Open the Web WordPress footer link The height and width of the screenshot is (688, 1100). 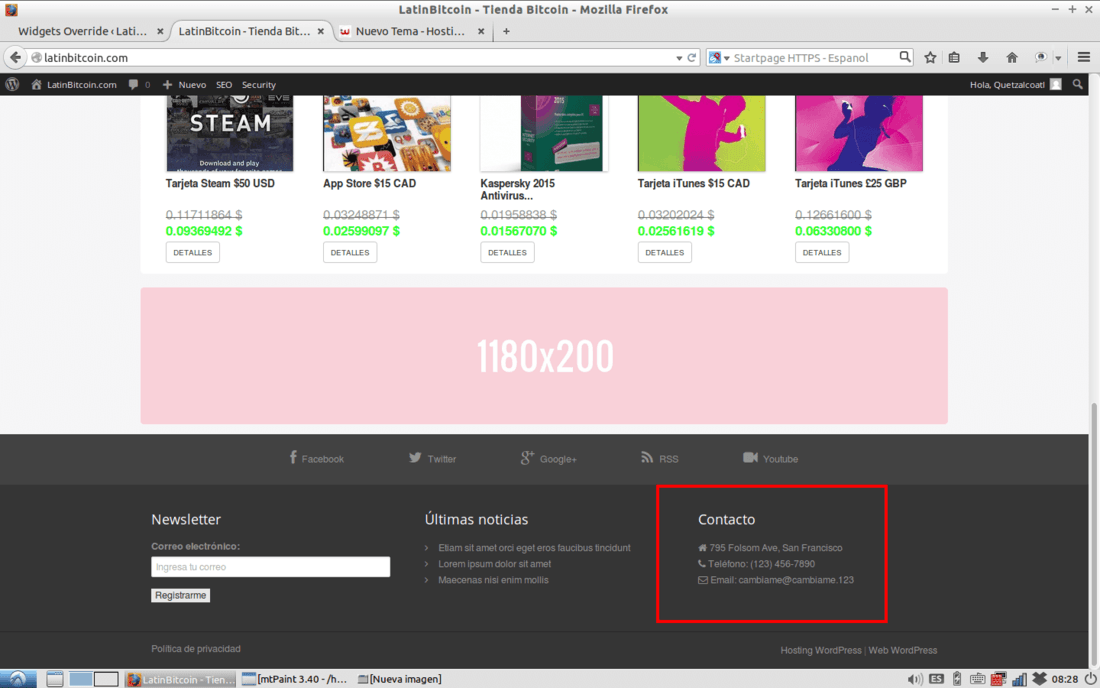point(903,650)
